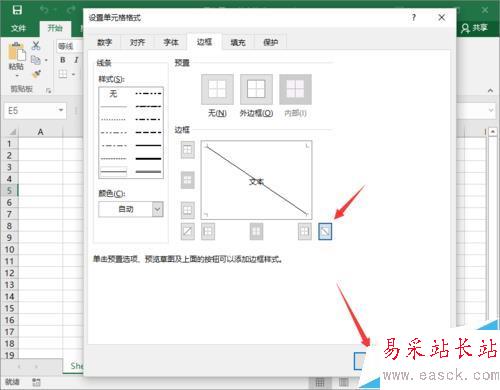The image size is (500, 390).
Task: Click the border preview area with 文本
Action: [x=256, y=180]
